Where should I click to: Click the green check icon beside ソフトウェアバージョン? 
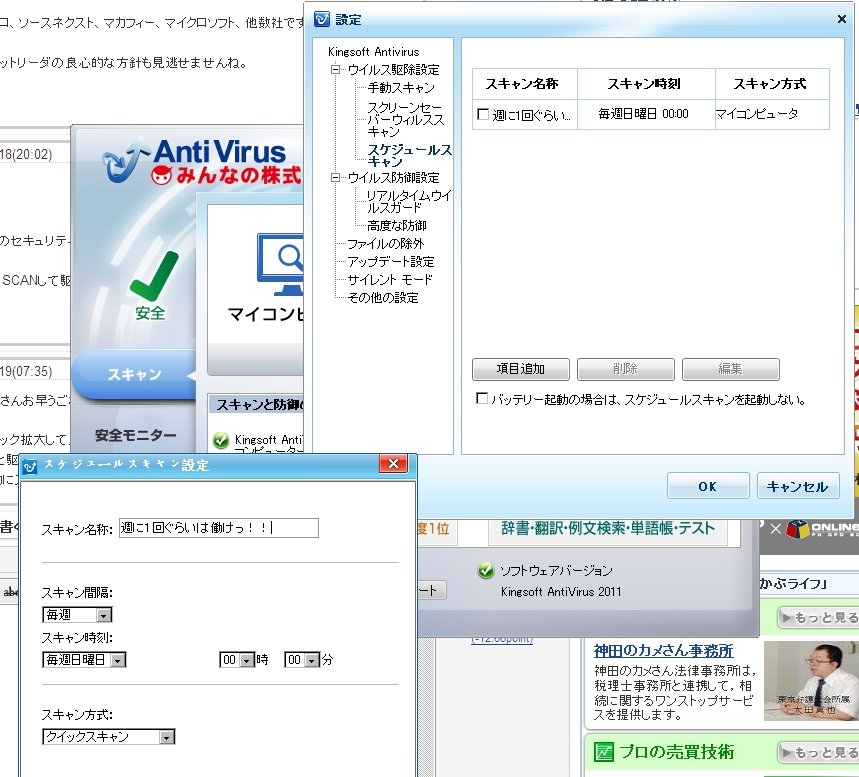pos(485,570)
